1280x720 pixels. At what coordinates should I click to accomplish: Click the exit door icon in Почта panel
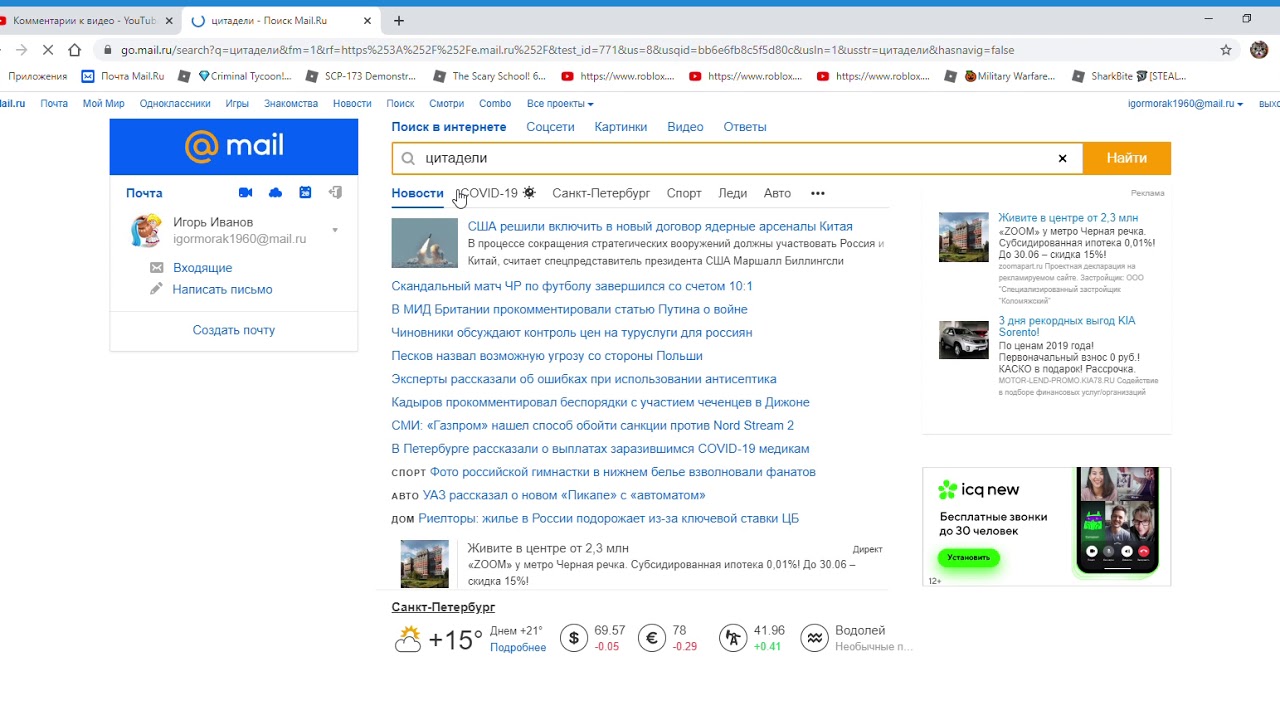click(x=336, y=193)
